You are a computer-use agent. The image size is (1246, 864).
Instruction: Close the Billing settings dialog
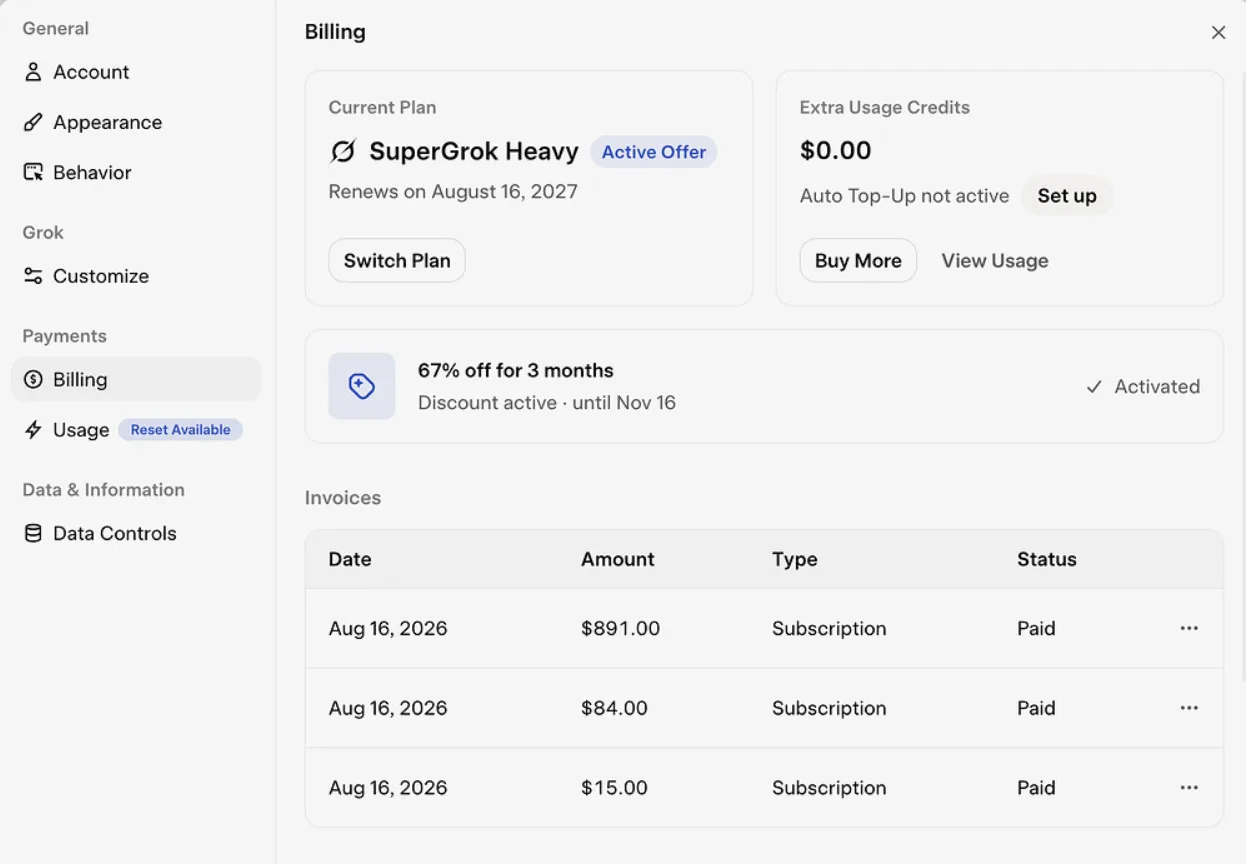pyautogui.click(x=1218, y=33)
